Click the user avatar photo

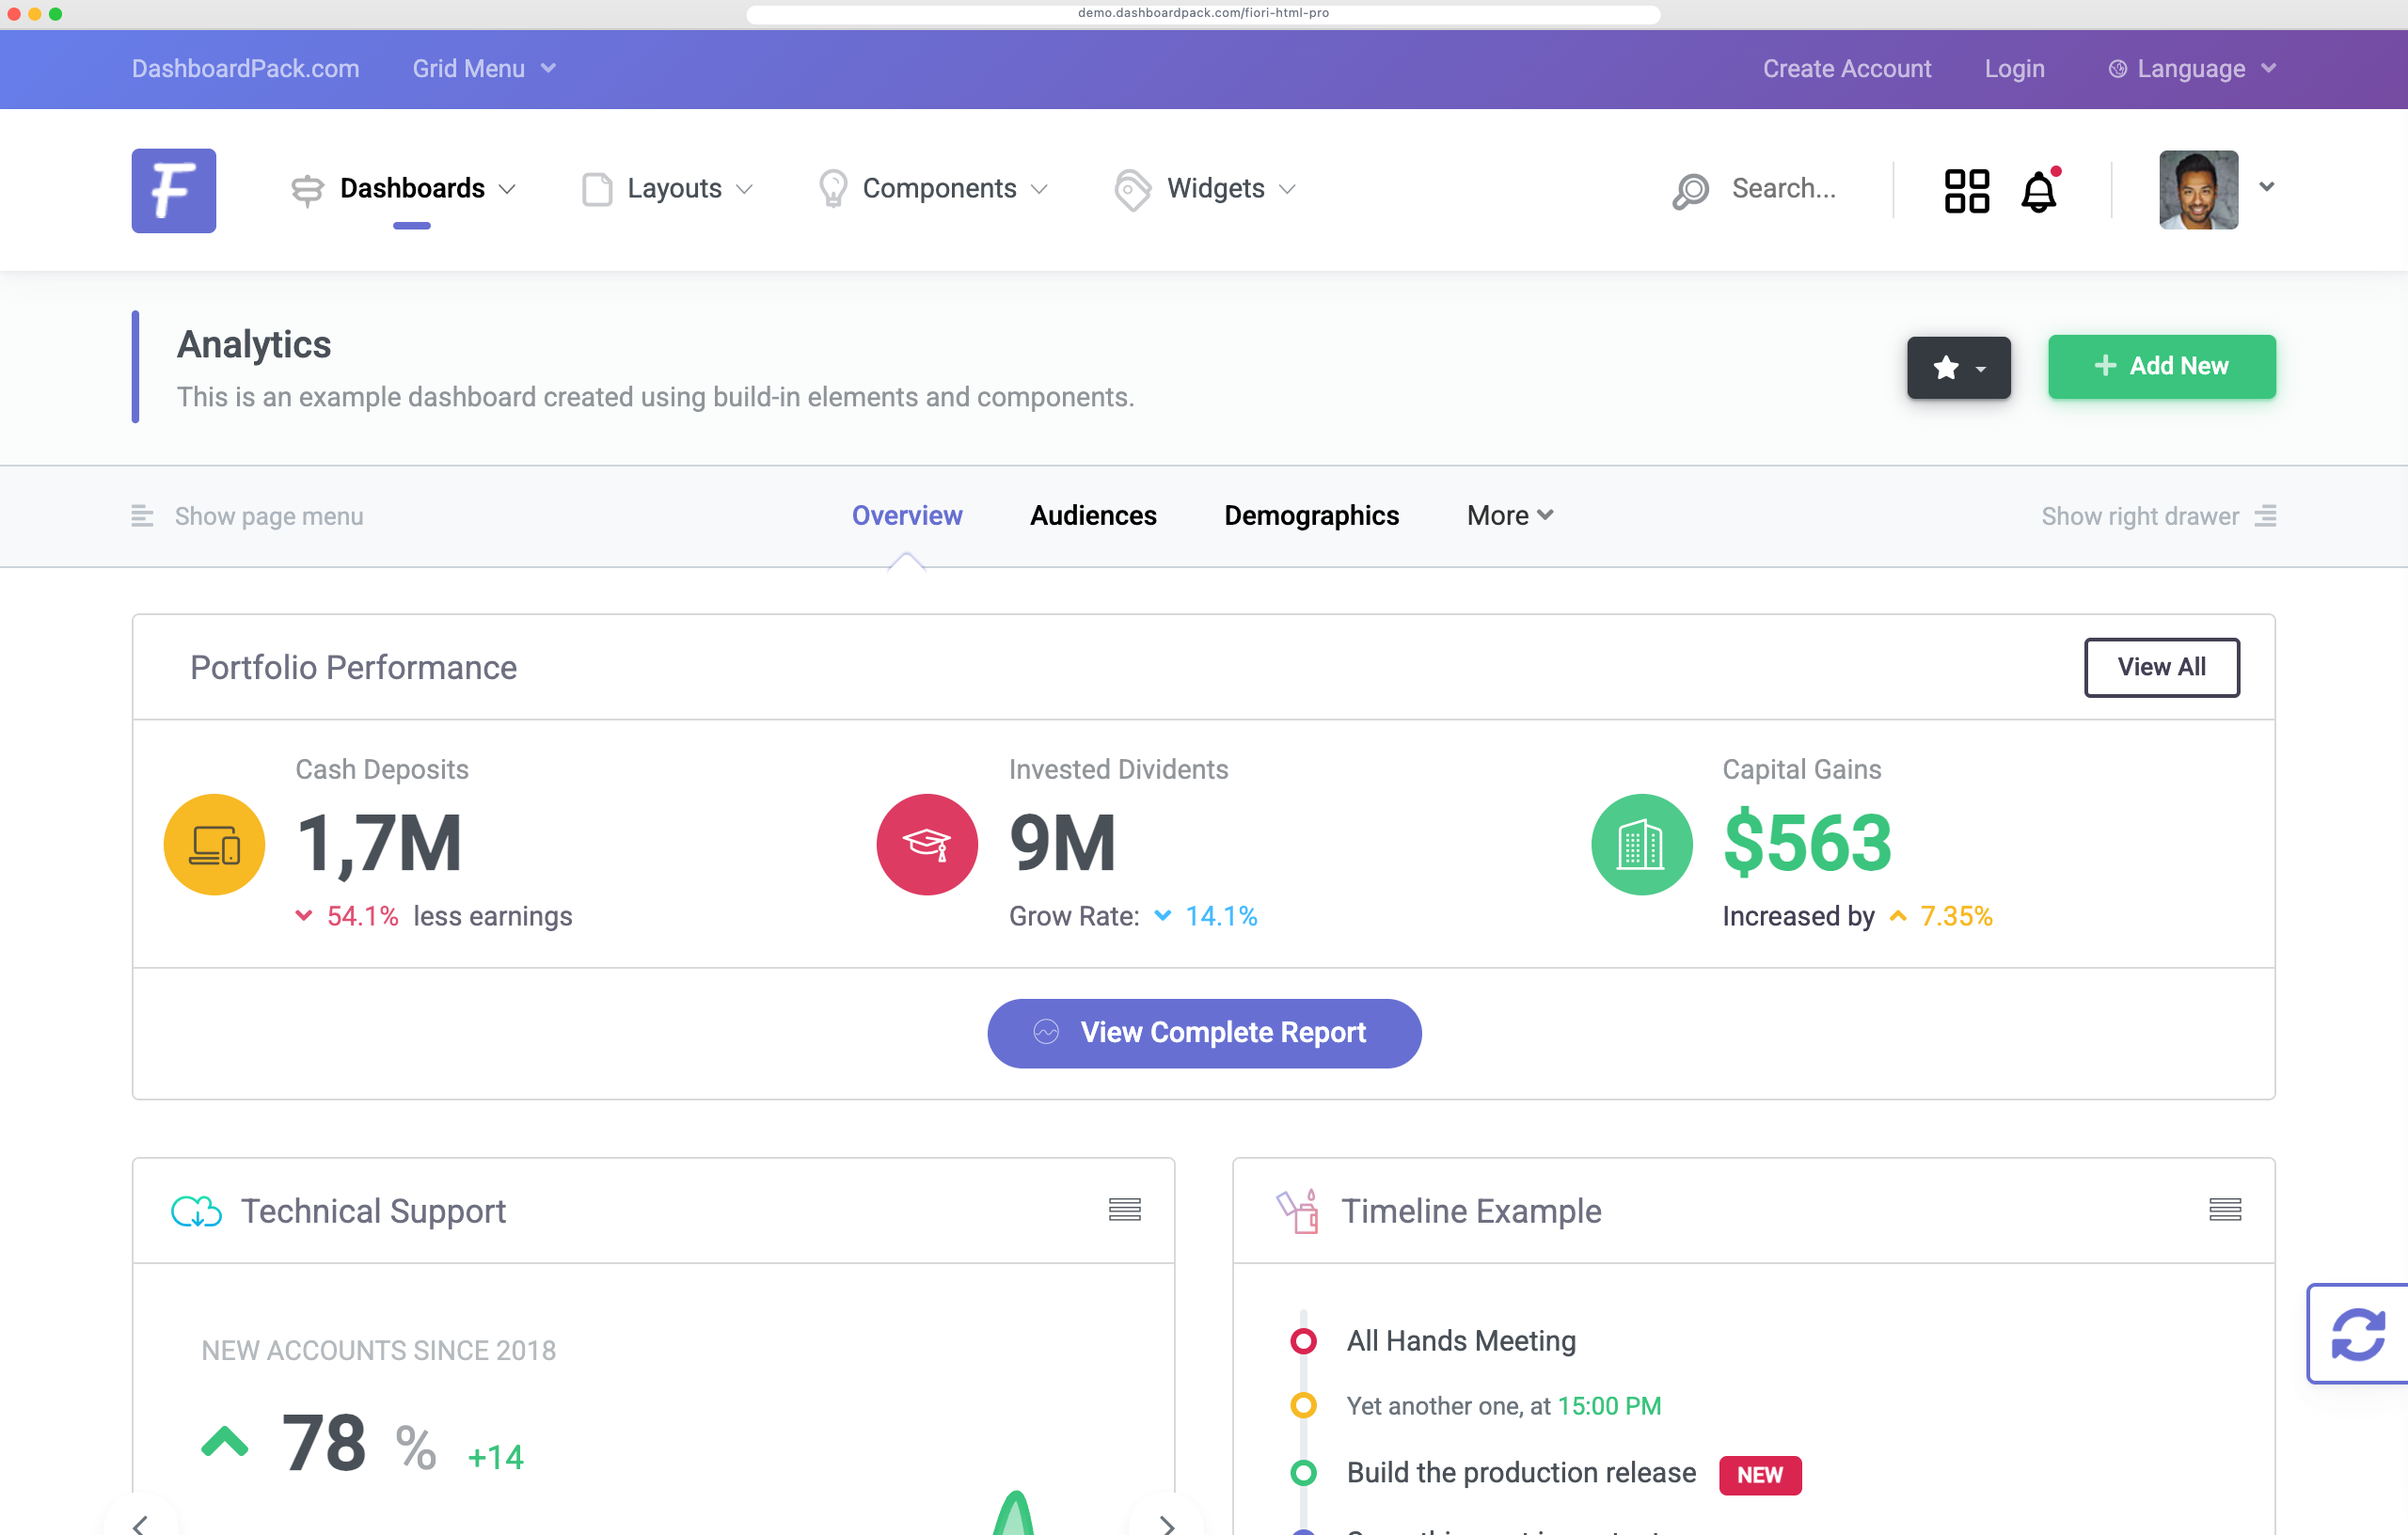(x=2198, y=190)
